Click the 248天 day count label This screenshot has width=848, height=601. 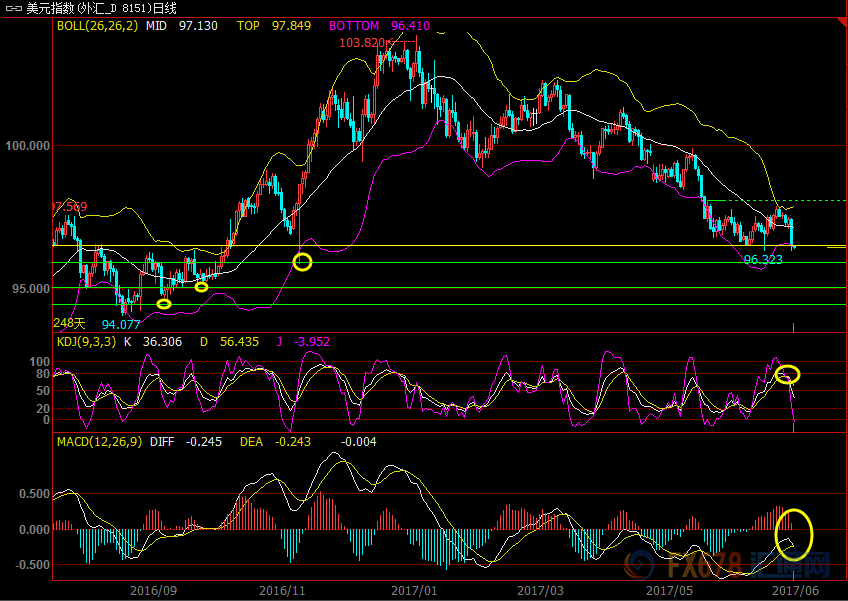tap(70, 324)
